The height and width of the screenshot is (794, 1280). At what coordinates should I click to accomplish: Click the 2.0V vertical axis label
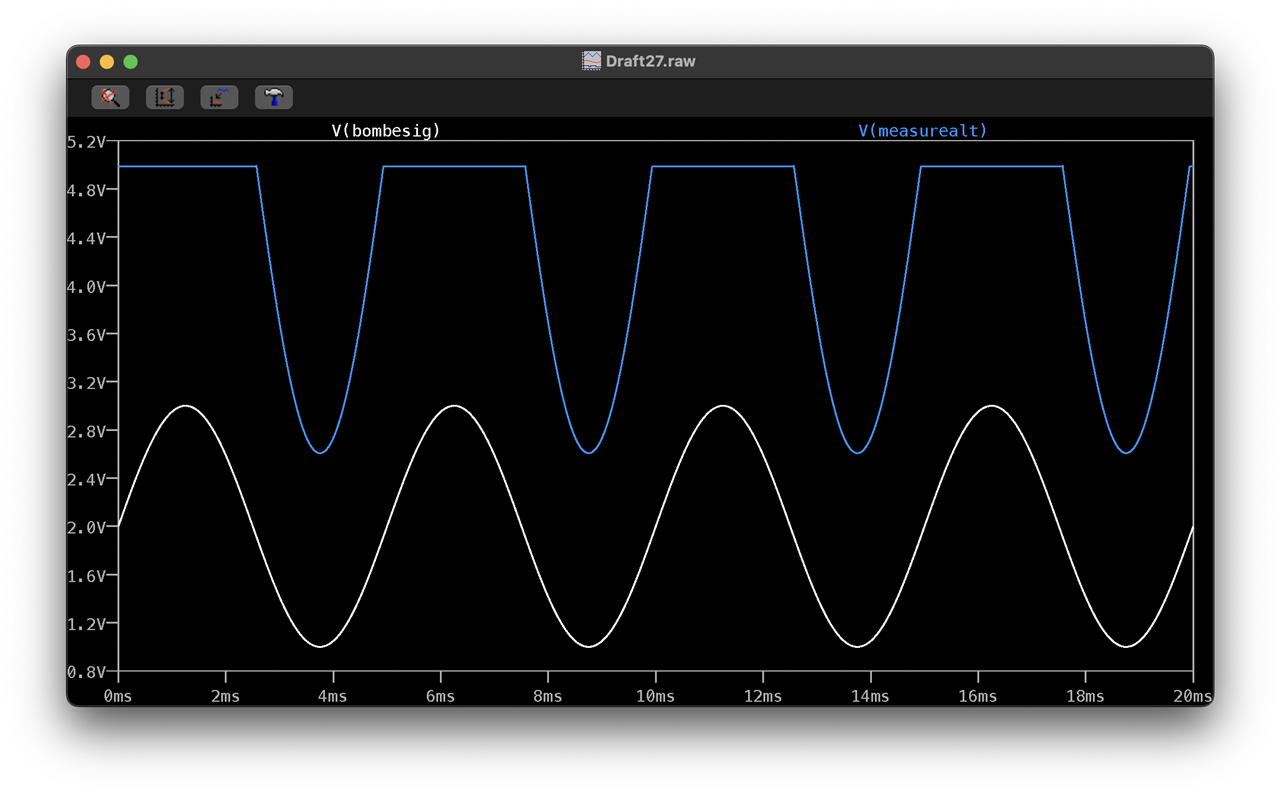coord(86,527)
